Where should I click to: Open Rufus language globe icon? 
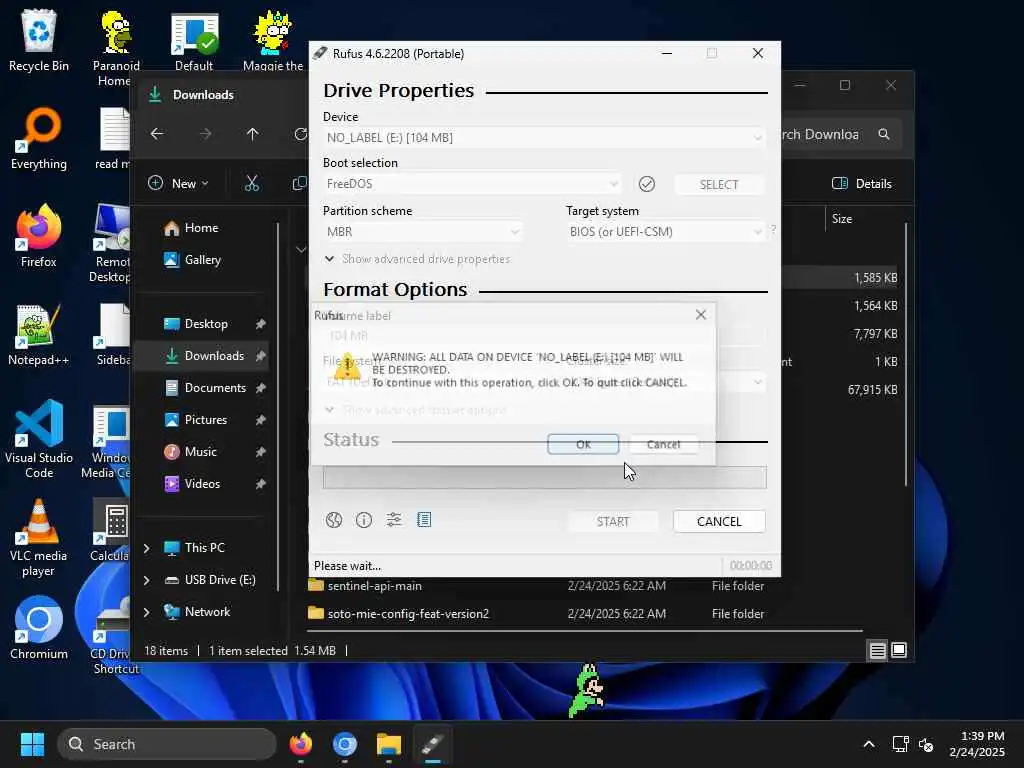[x=334, y=520]
